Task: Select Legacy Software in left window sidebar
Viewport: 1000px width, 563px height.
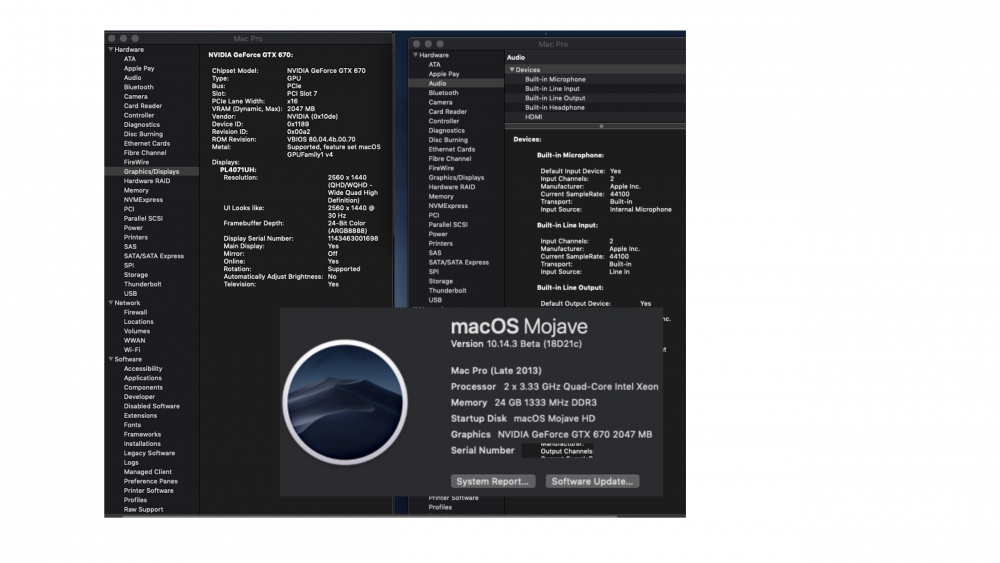Action: coord(149,453)
